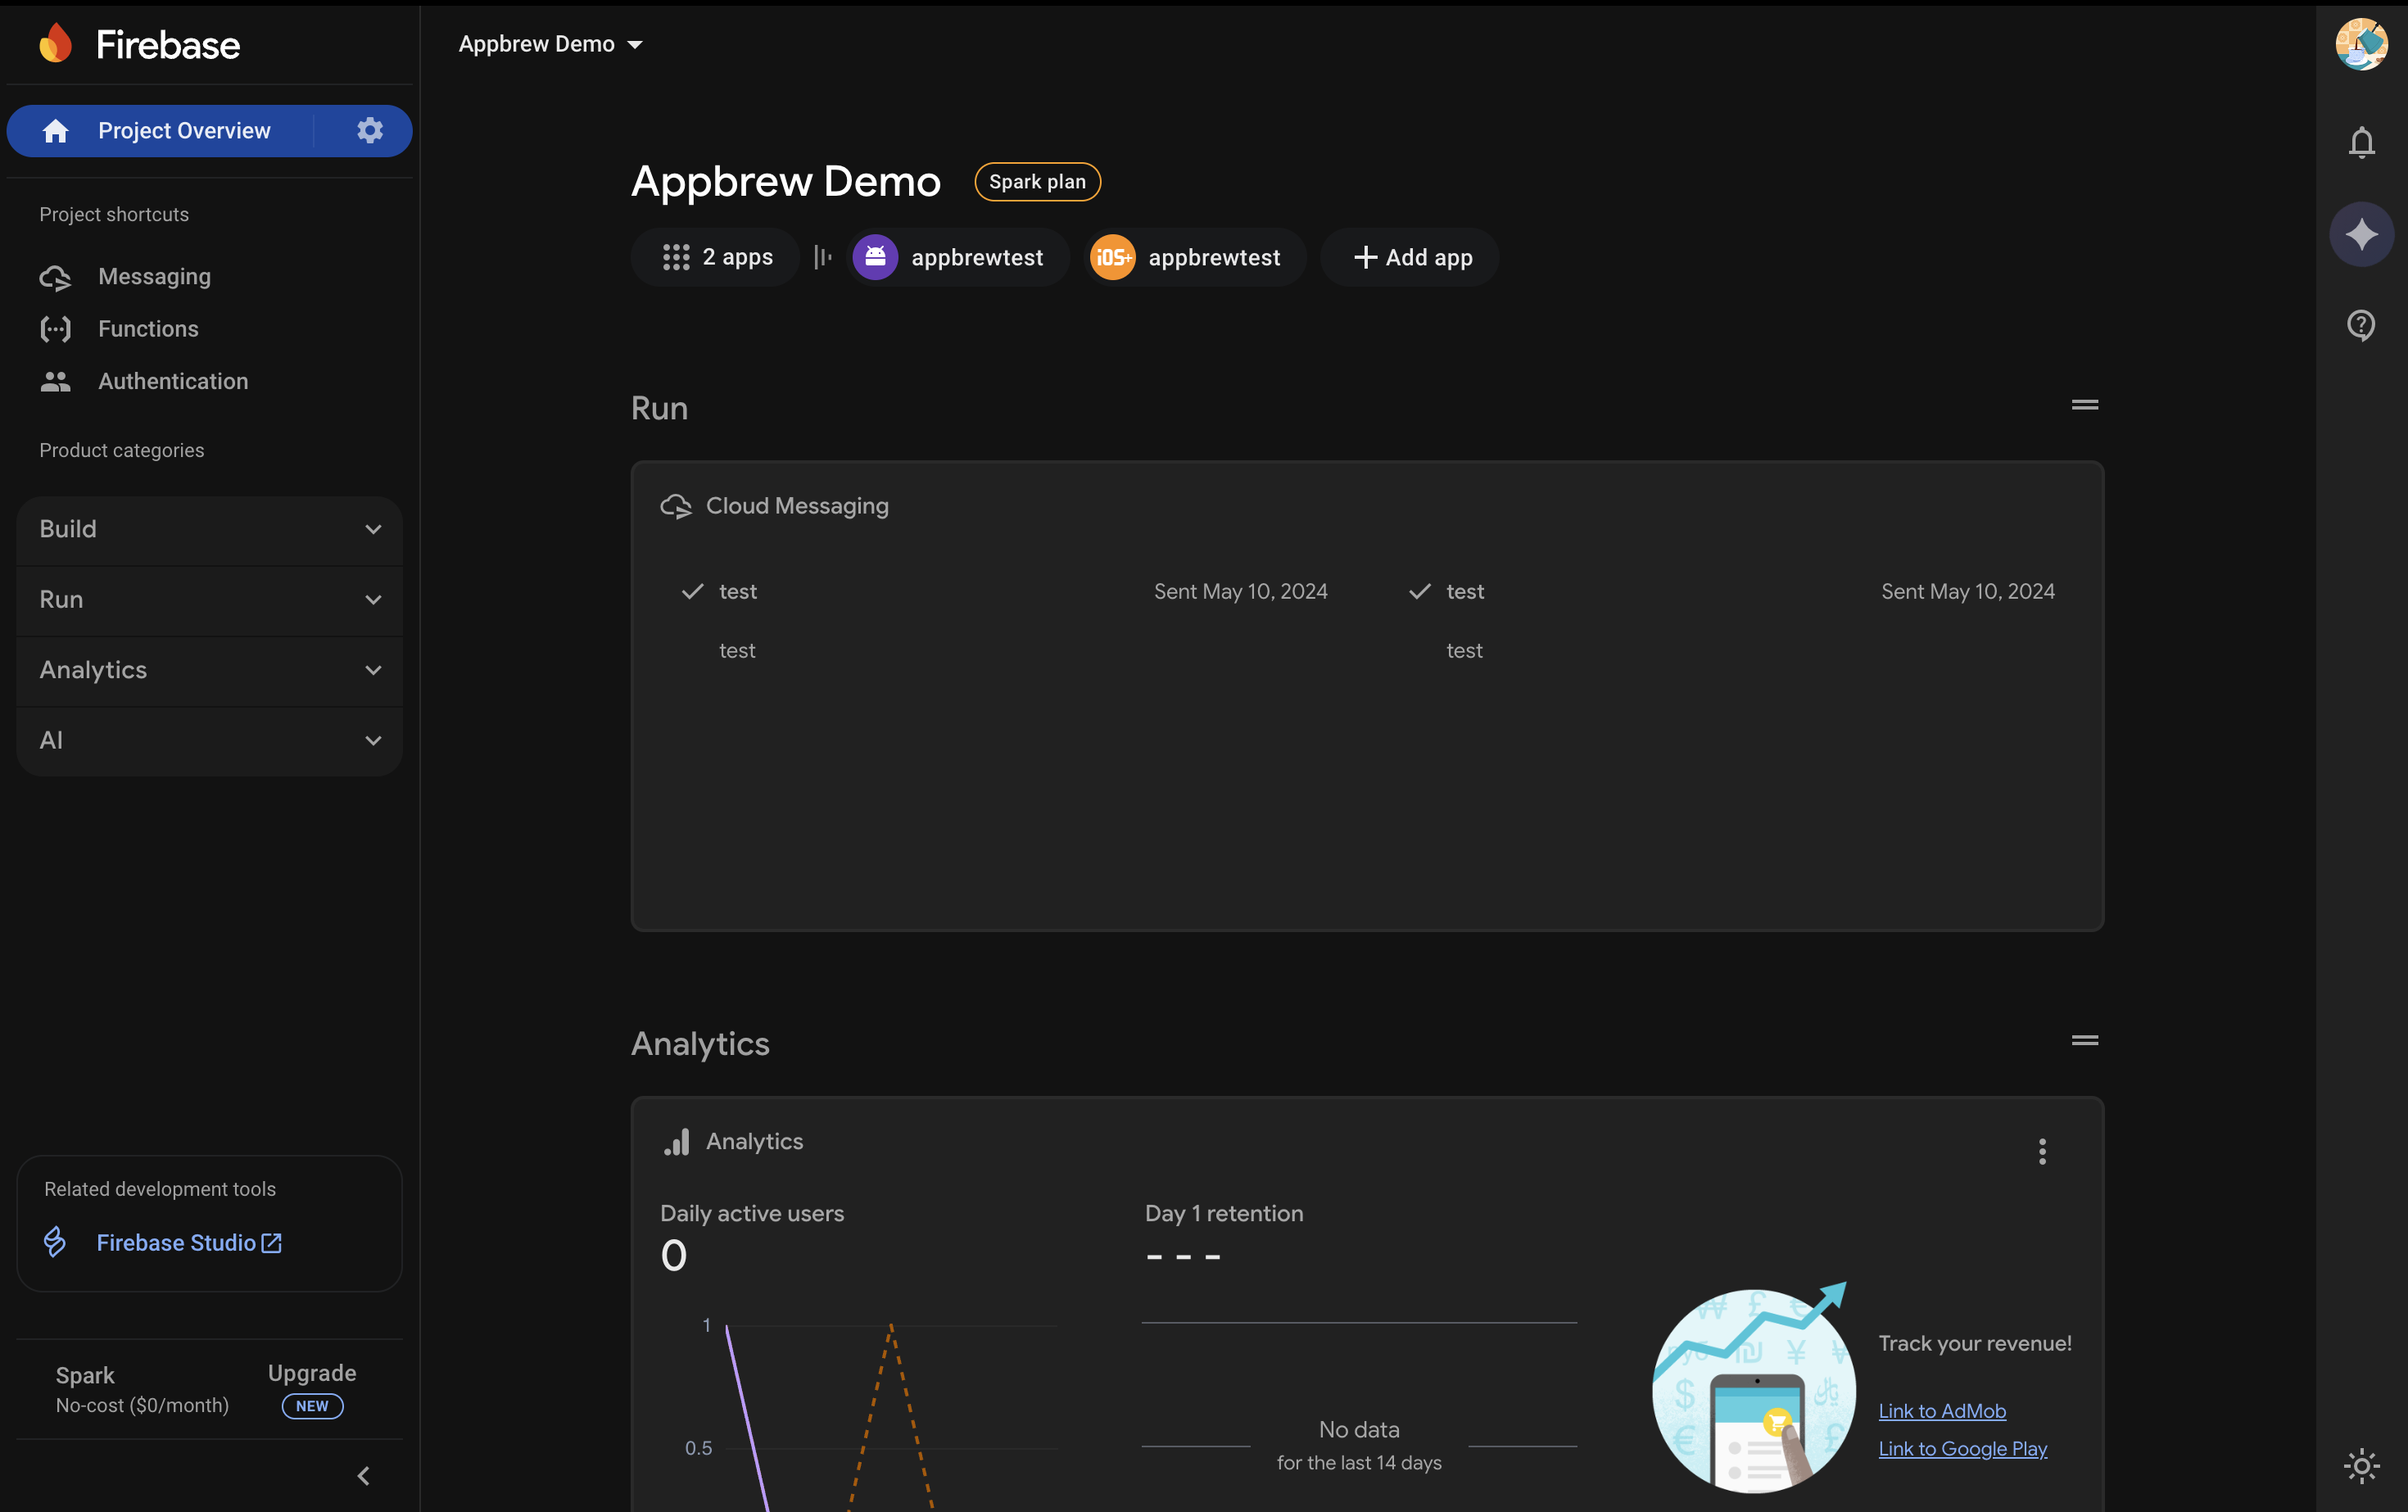The image size is (2408, 1512).
Task: Collapse the Analytics section handle
Action: pos(2084,1040)
